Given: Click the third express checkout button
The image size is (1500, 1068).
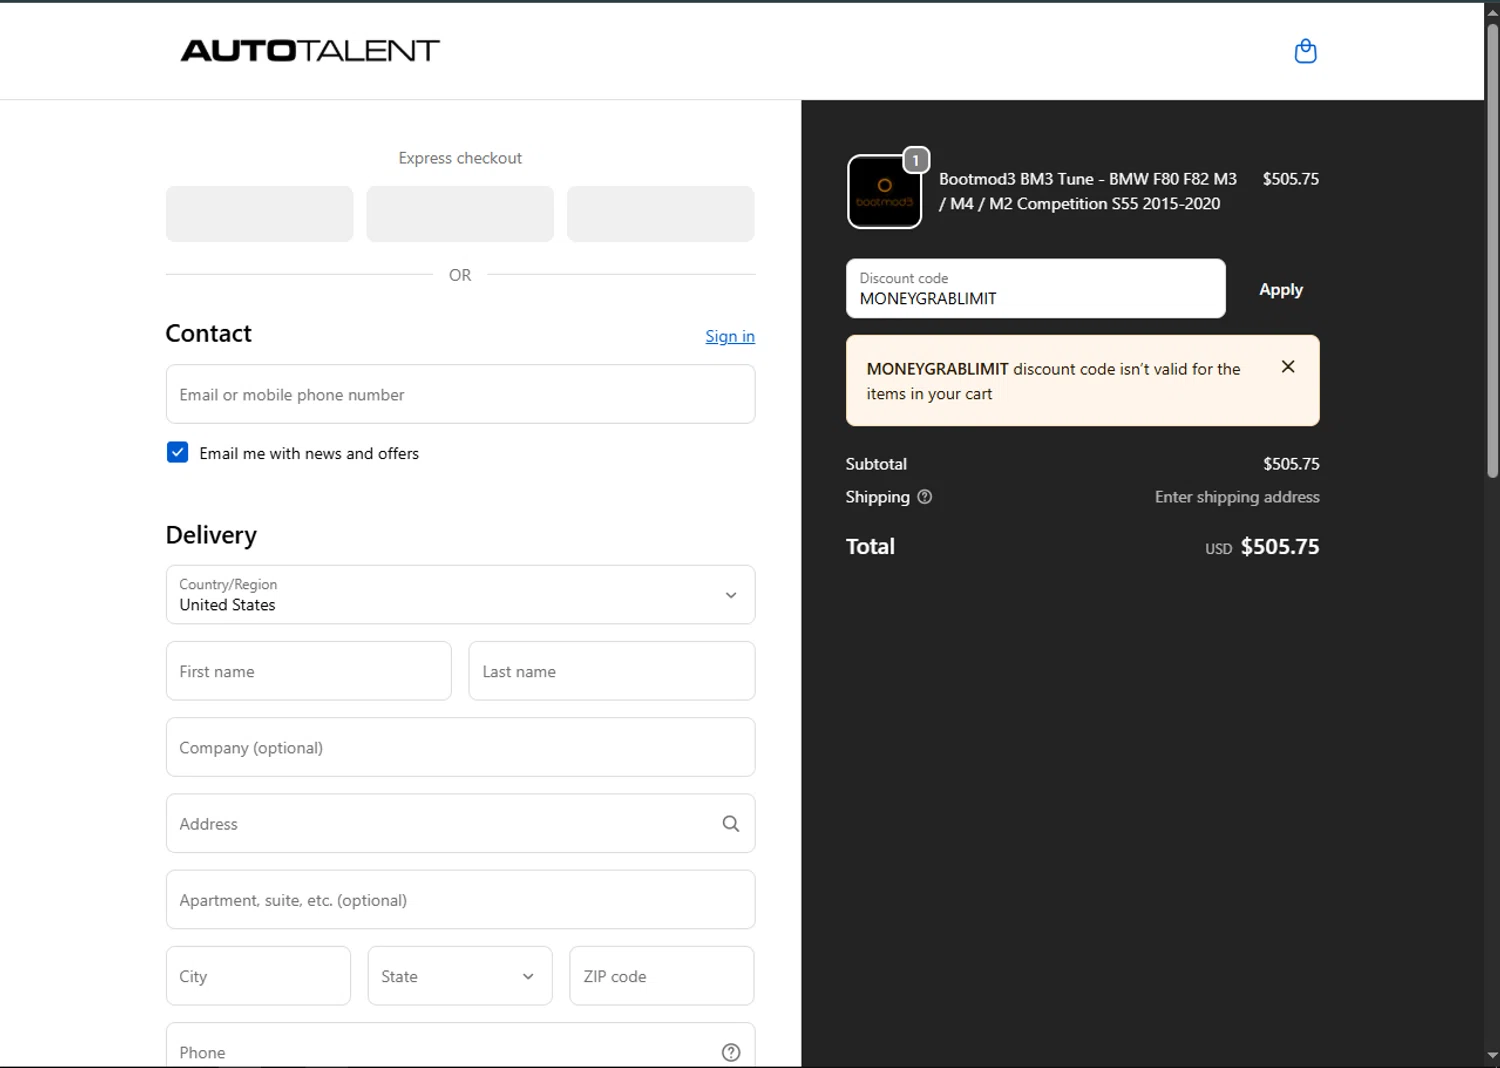Looking at the screenshot, I should (661, 214).
